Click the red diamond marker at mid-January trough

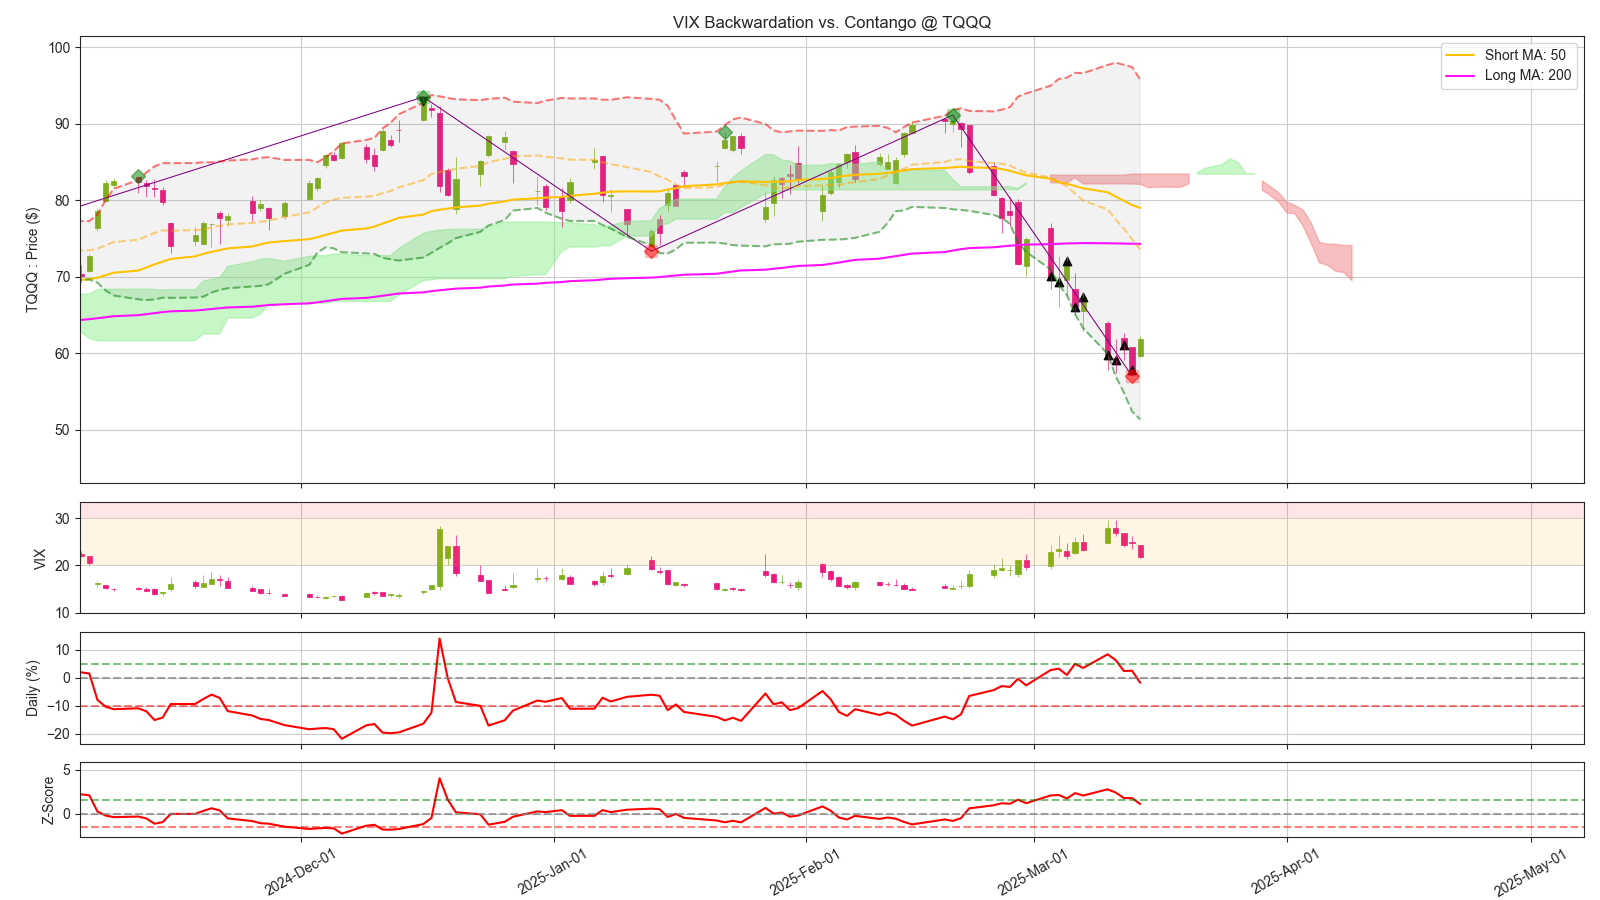pyautogui.click(x=651, y=251)
